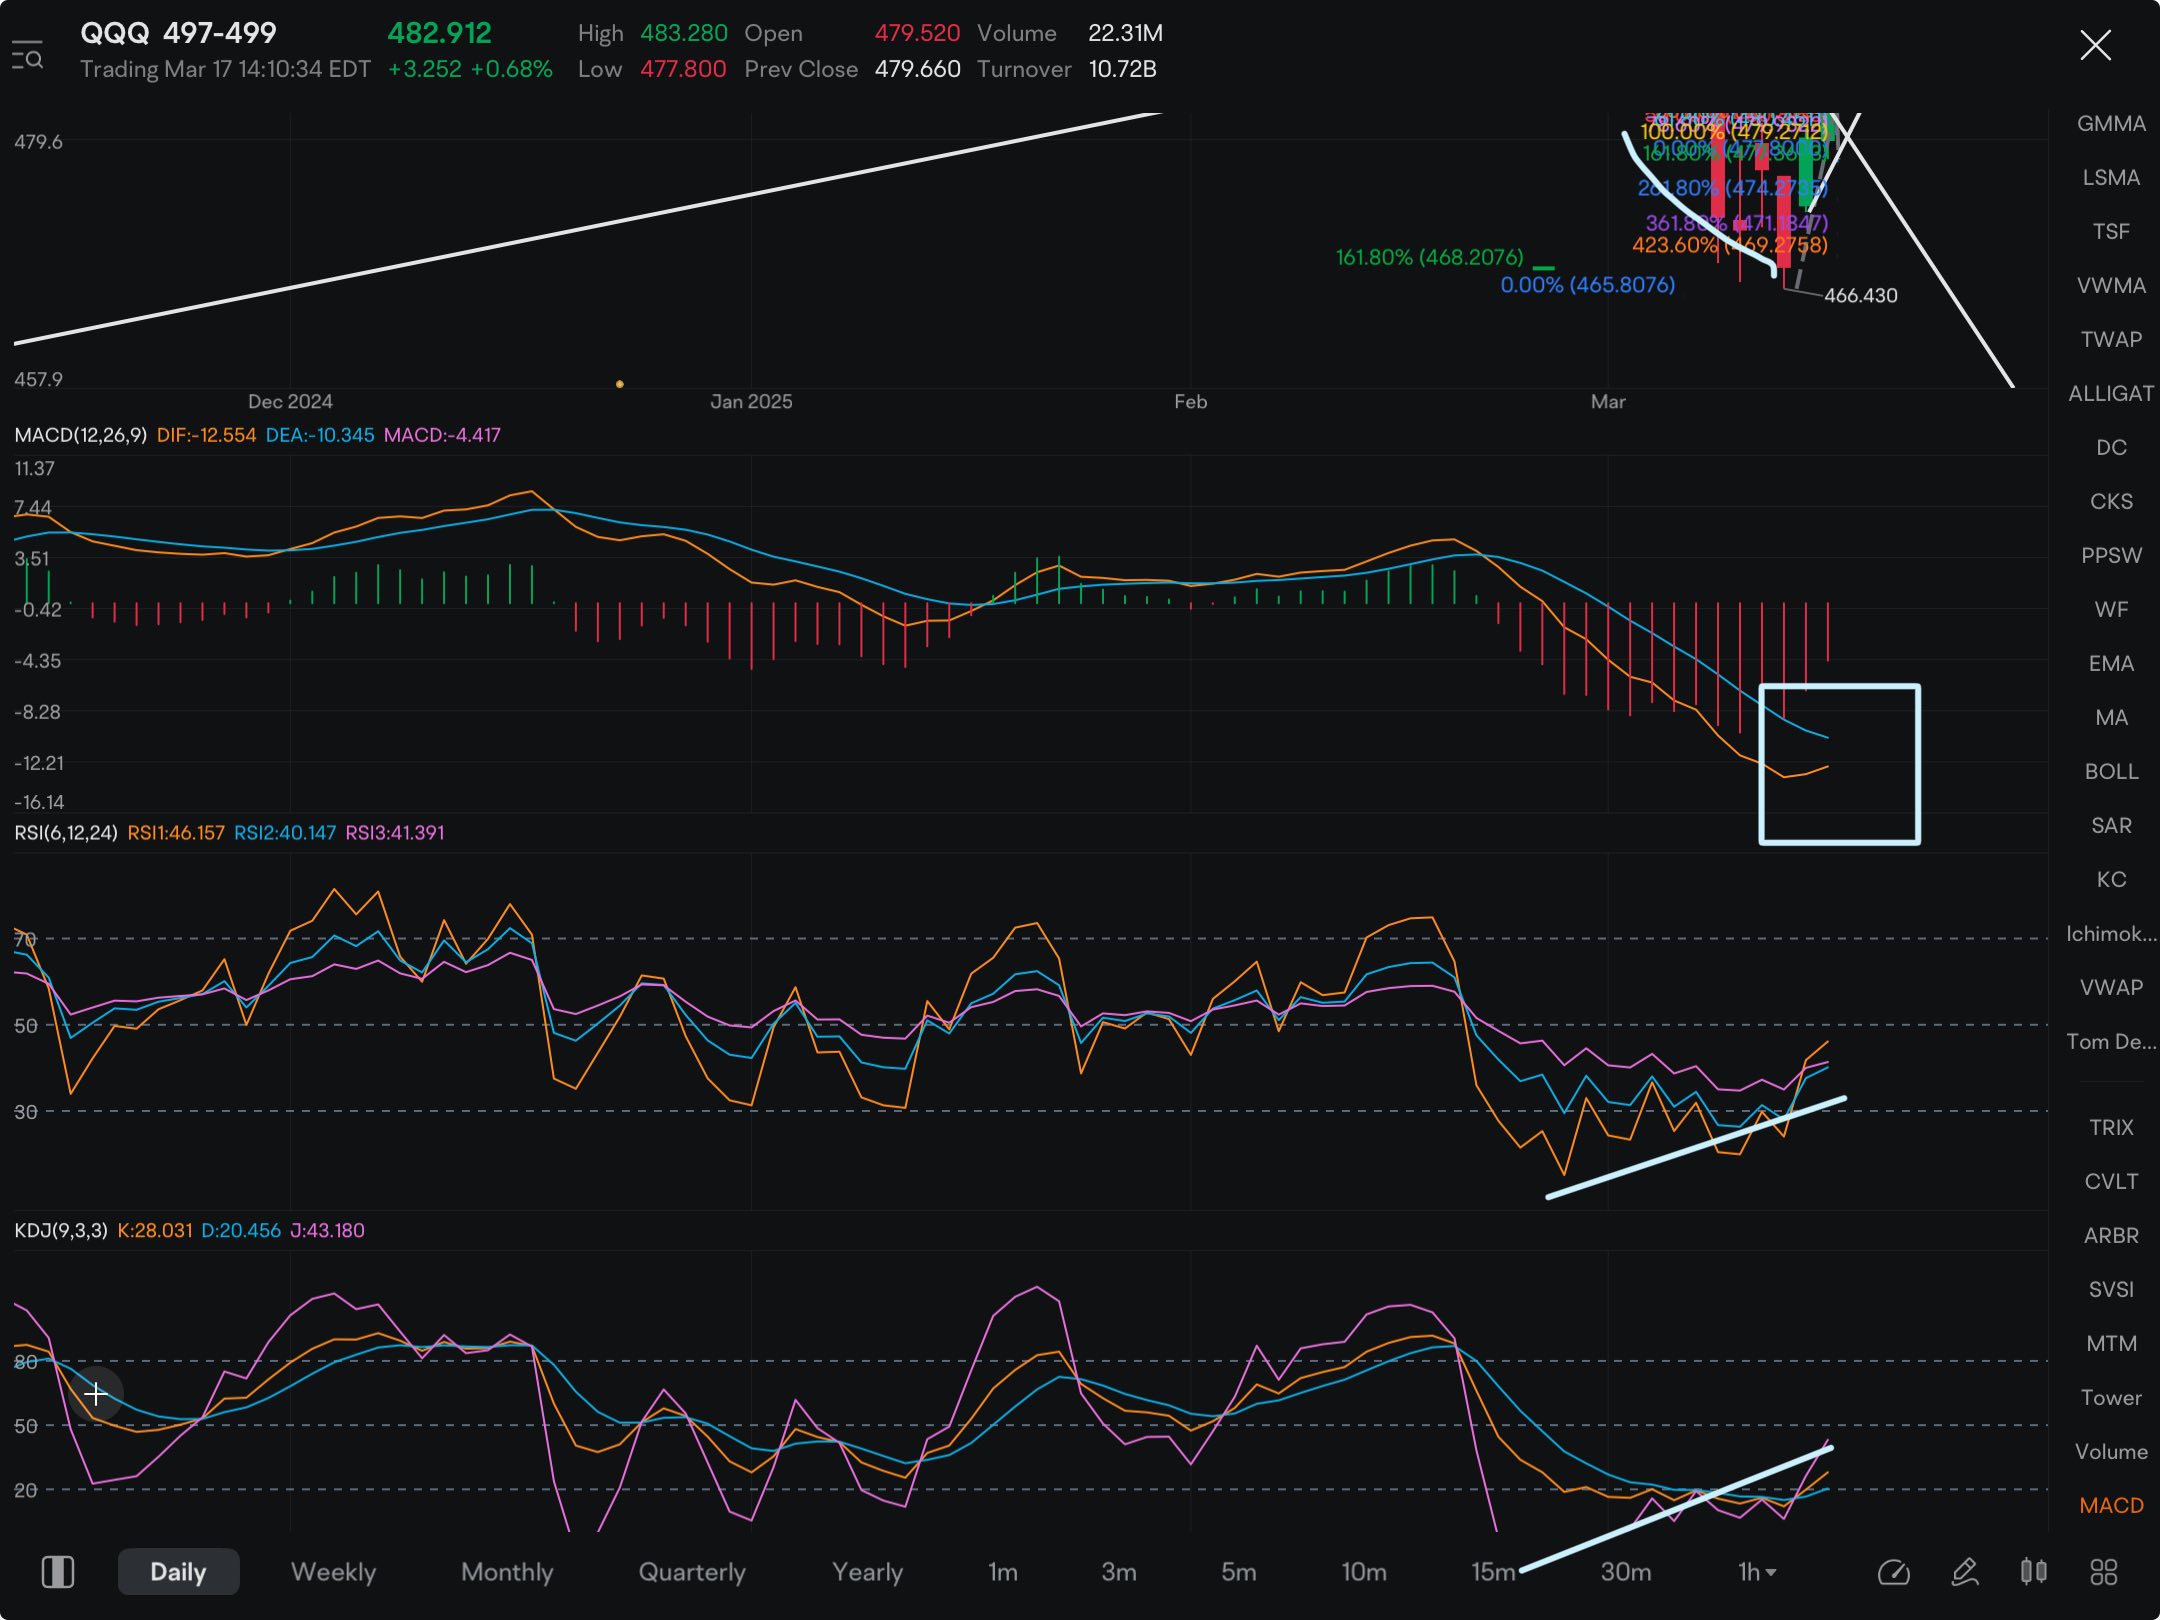This screenshot has height=1620, width=2160.
Task: Click the 482.912 current price
Action: (x=439, y=33)
